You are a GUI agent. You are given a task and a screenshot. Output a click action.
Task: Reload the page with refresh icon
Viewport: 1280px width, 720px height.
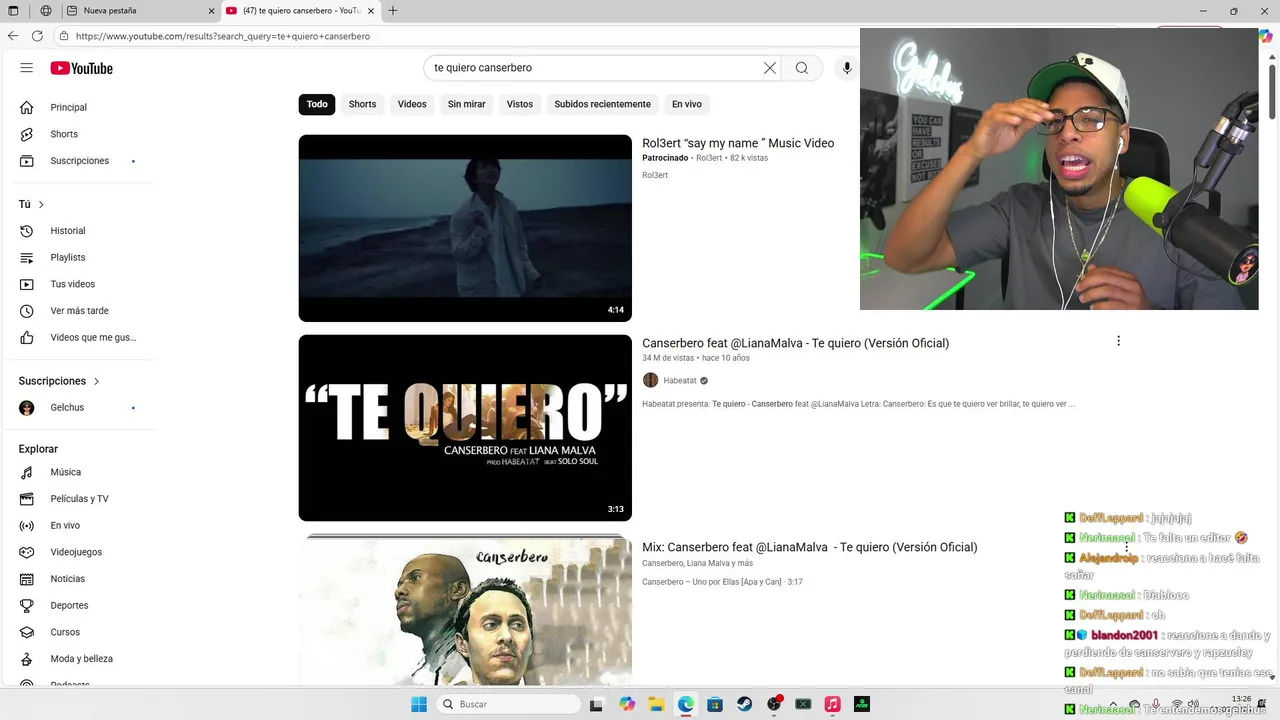click(x=37, y=36)
